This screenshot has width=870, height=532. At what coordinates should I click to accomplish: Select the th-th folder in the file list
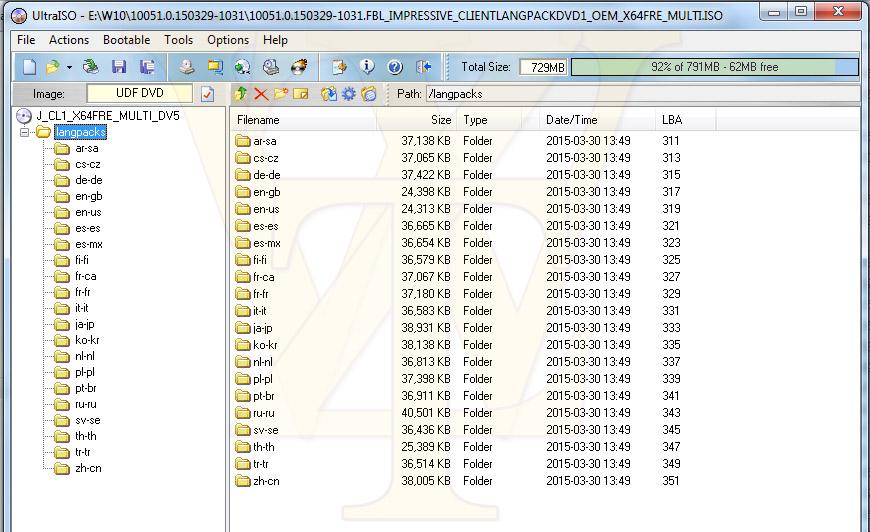(x=264, y=447)
